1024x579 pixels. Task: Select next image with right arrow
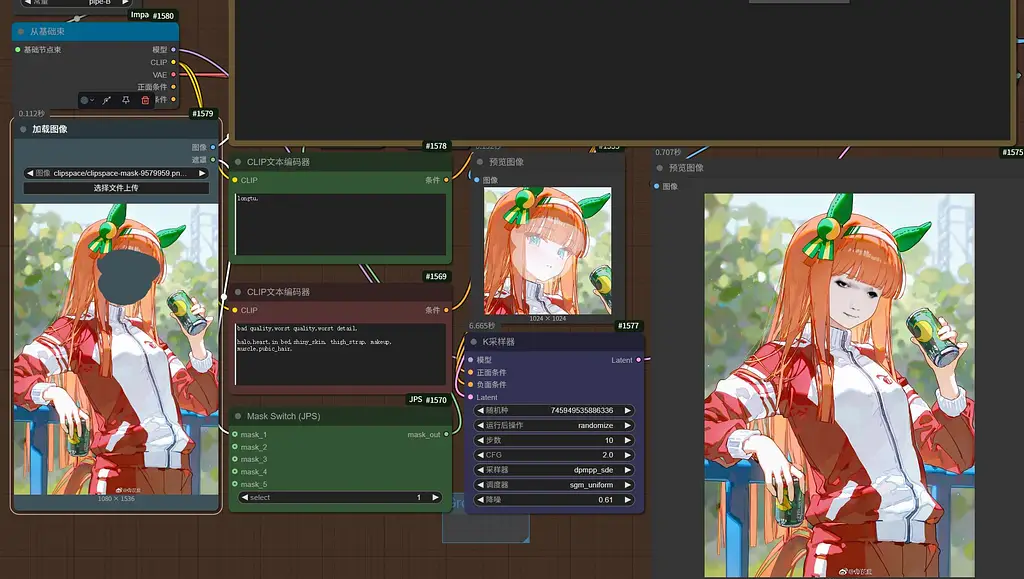(202, 173)
